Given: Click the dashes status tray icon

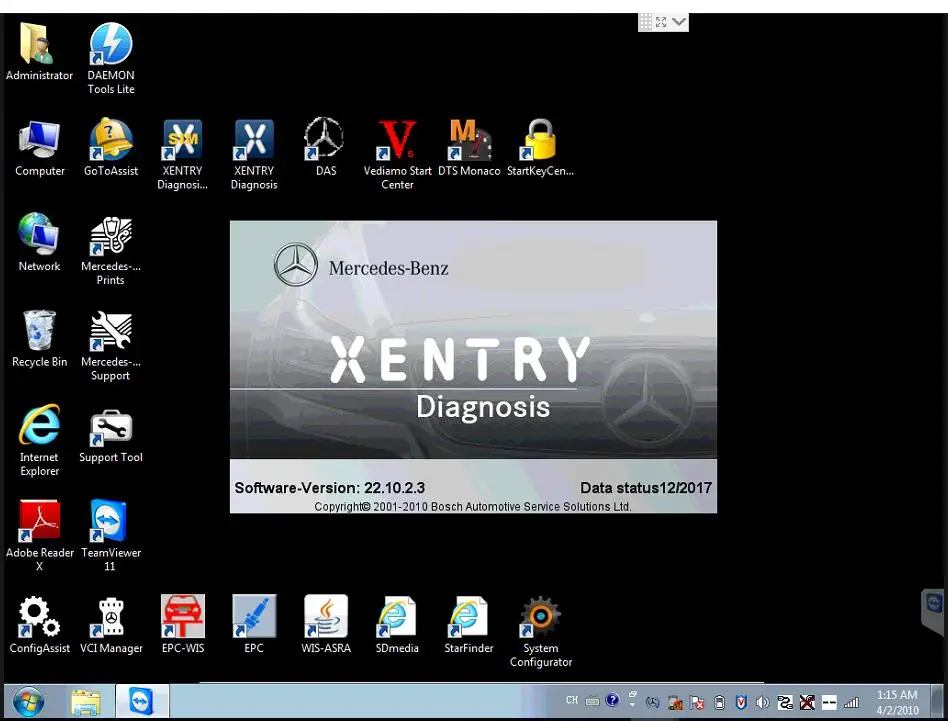Looking at the screenshot, I should tap(830, 702).
